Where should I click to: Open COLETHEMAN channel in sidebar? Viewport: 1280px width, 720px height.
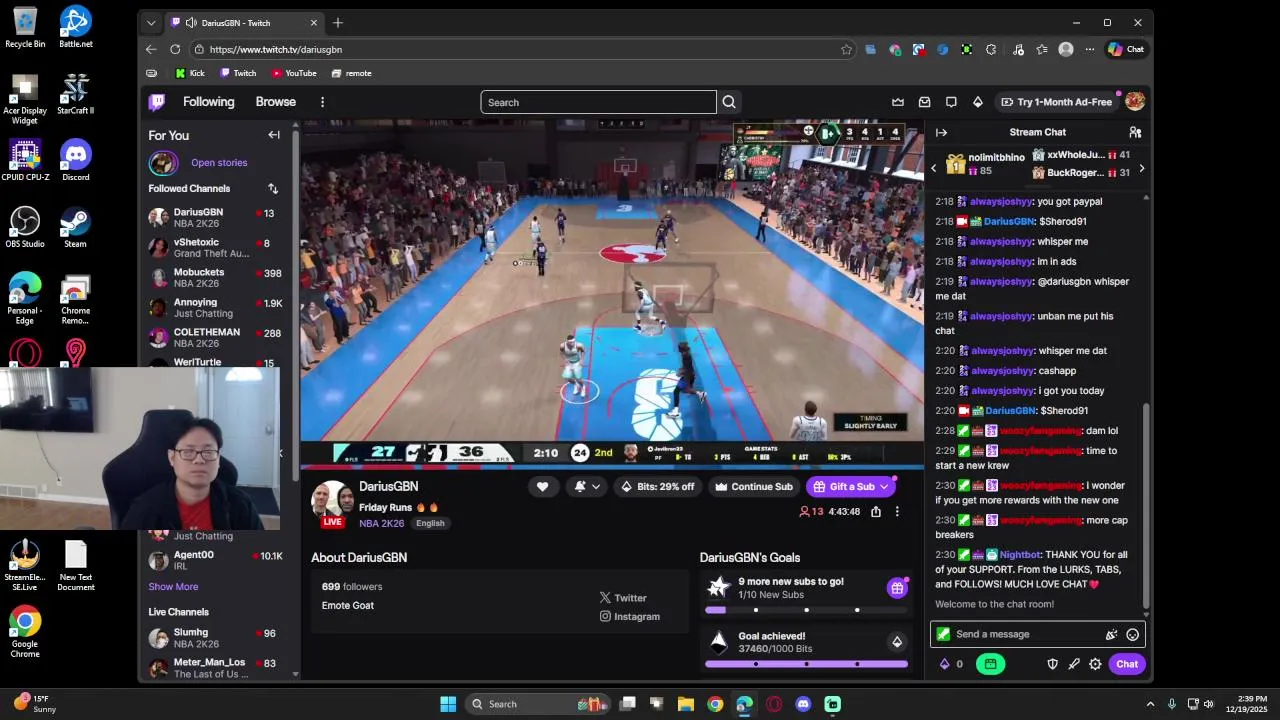(215, 337)
